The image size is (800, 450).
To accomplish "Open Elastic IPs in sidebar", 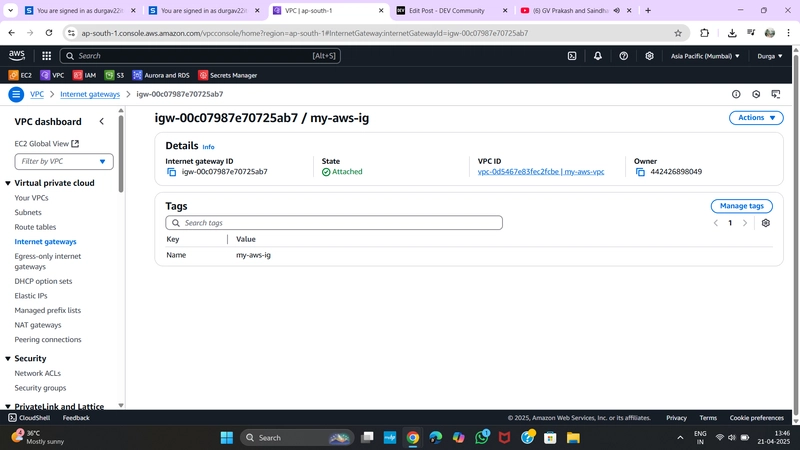I will [31, 296].
